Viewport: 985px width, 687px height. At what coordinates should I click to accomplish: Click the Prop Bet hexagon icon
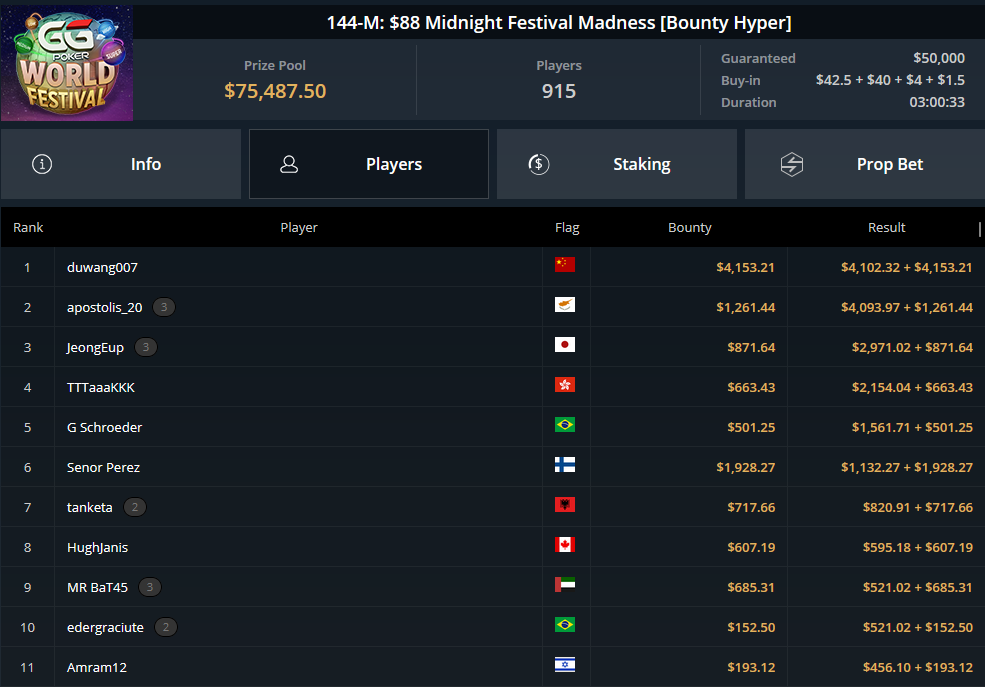[x=792, y=165]
